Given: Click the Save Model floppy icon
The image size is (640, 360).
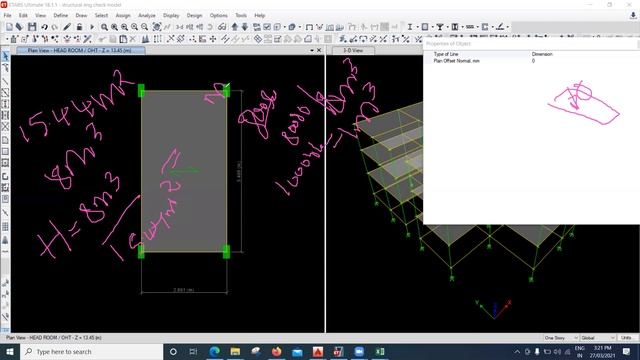Looking at the screenshot, I should 32,27.
